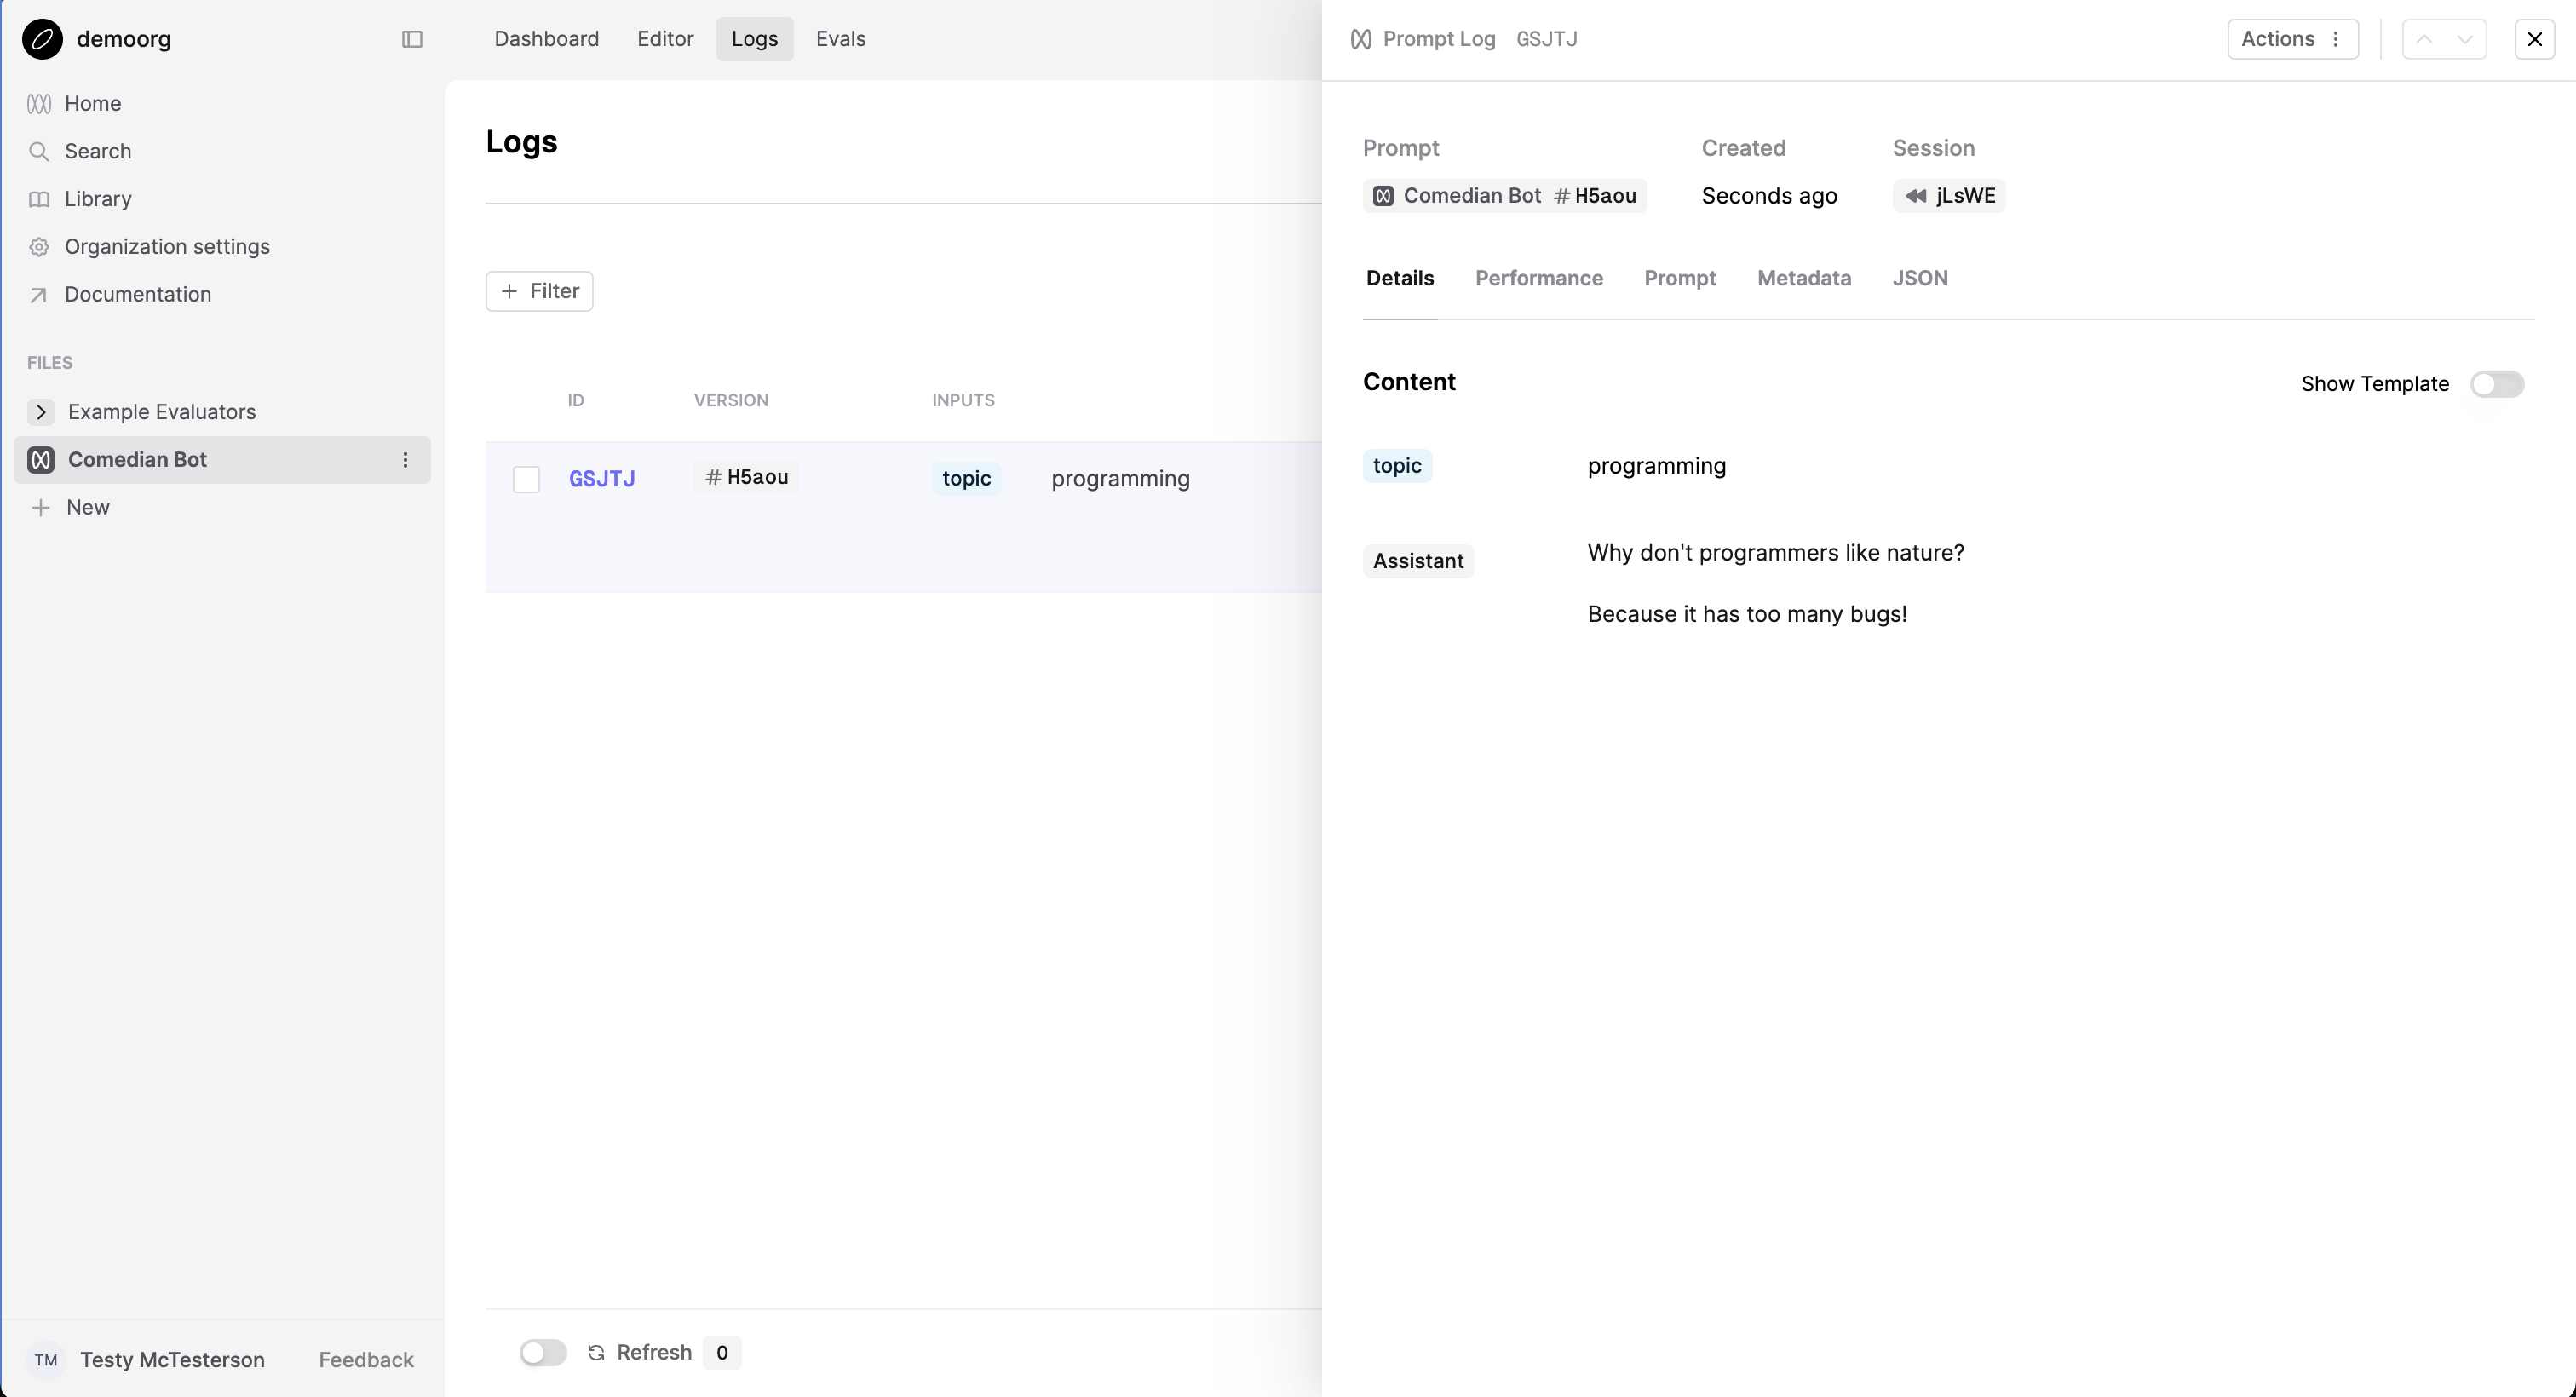The image size is (2576, 1397).
Task: Navigate to next log using down chevron
Action: click(x=2464, y=39)
